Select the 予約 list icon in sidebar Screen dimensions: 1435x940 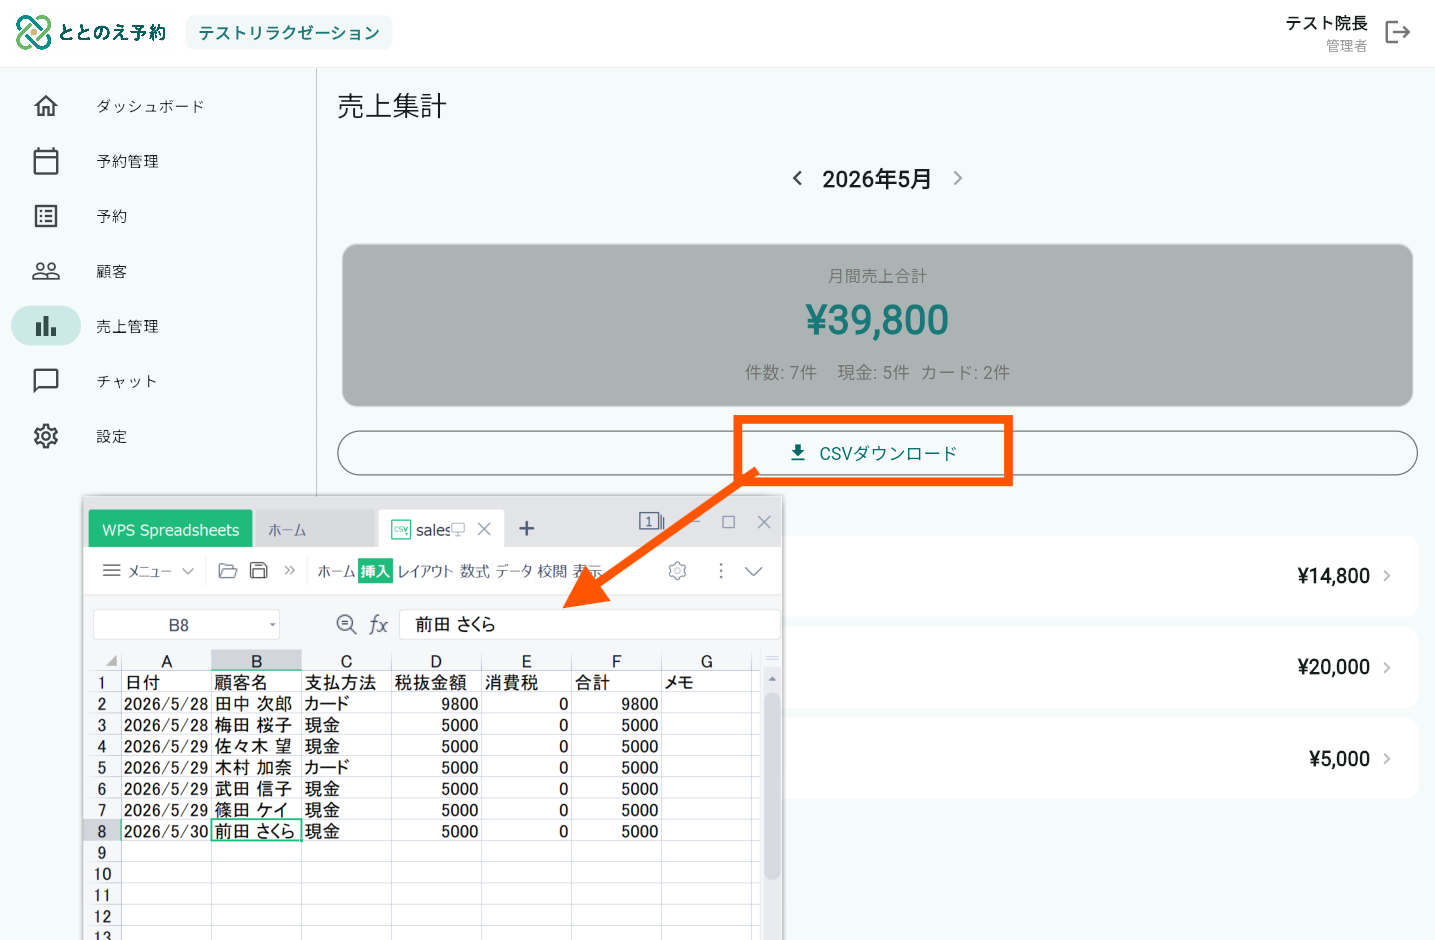coord(46,216)
